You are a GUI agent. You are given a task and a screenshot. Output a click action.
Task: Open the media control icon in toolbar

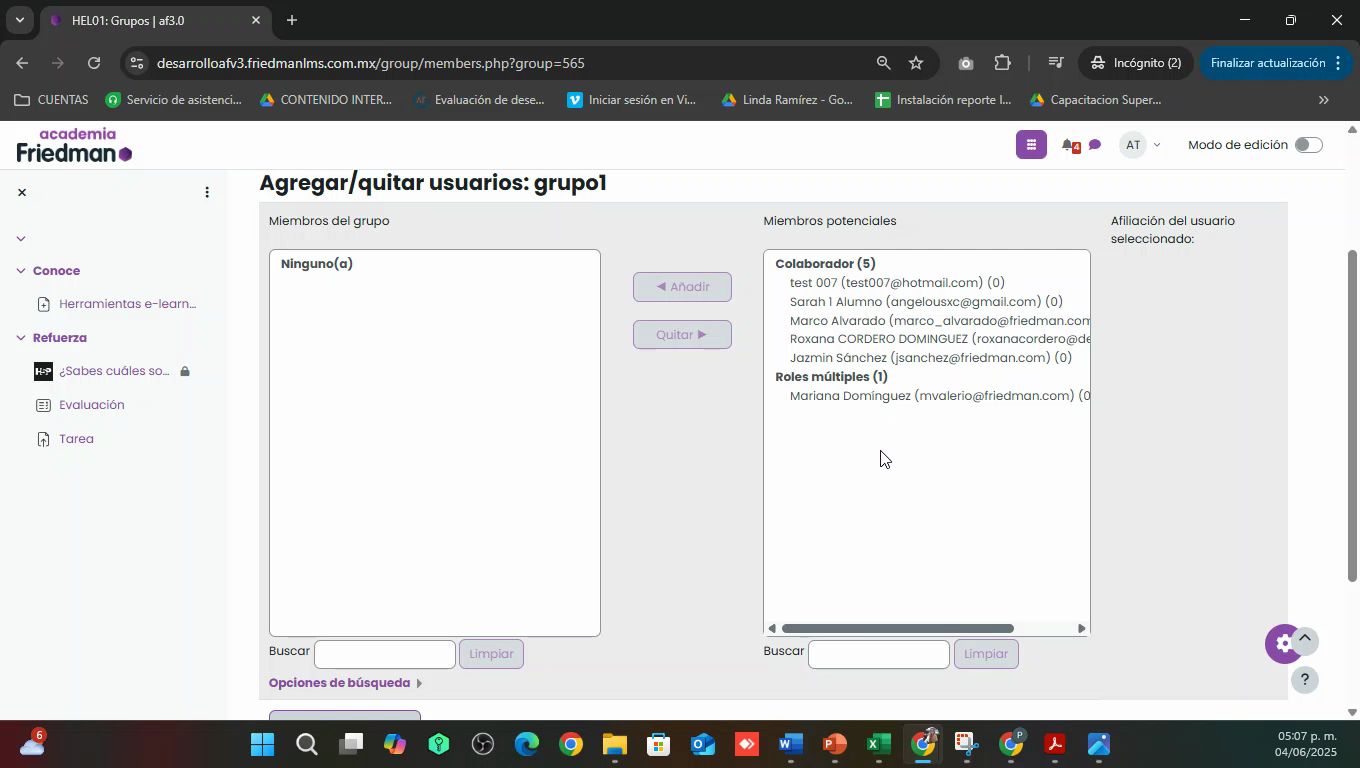coord(1056,63)
